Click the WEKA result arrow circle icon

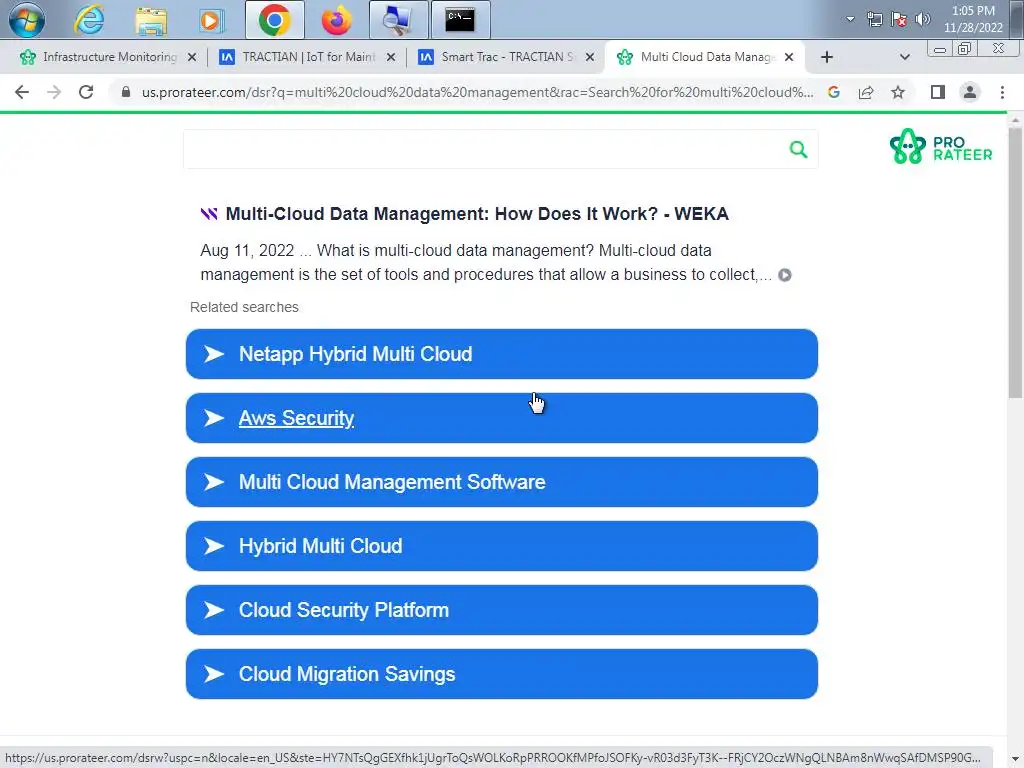coord(785,275)
